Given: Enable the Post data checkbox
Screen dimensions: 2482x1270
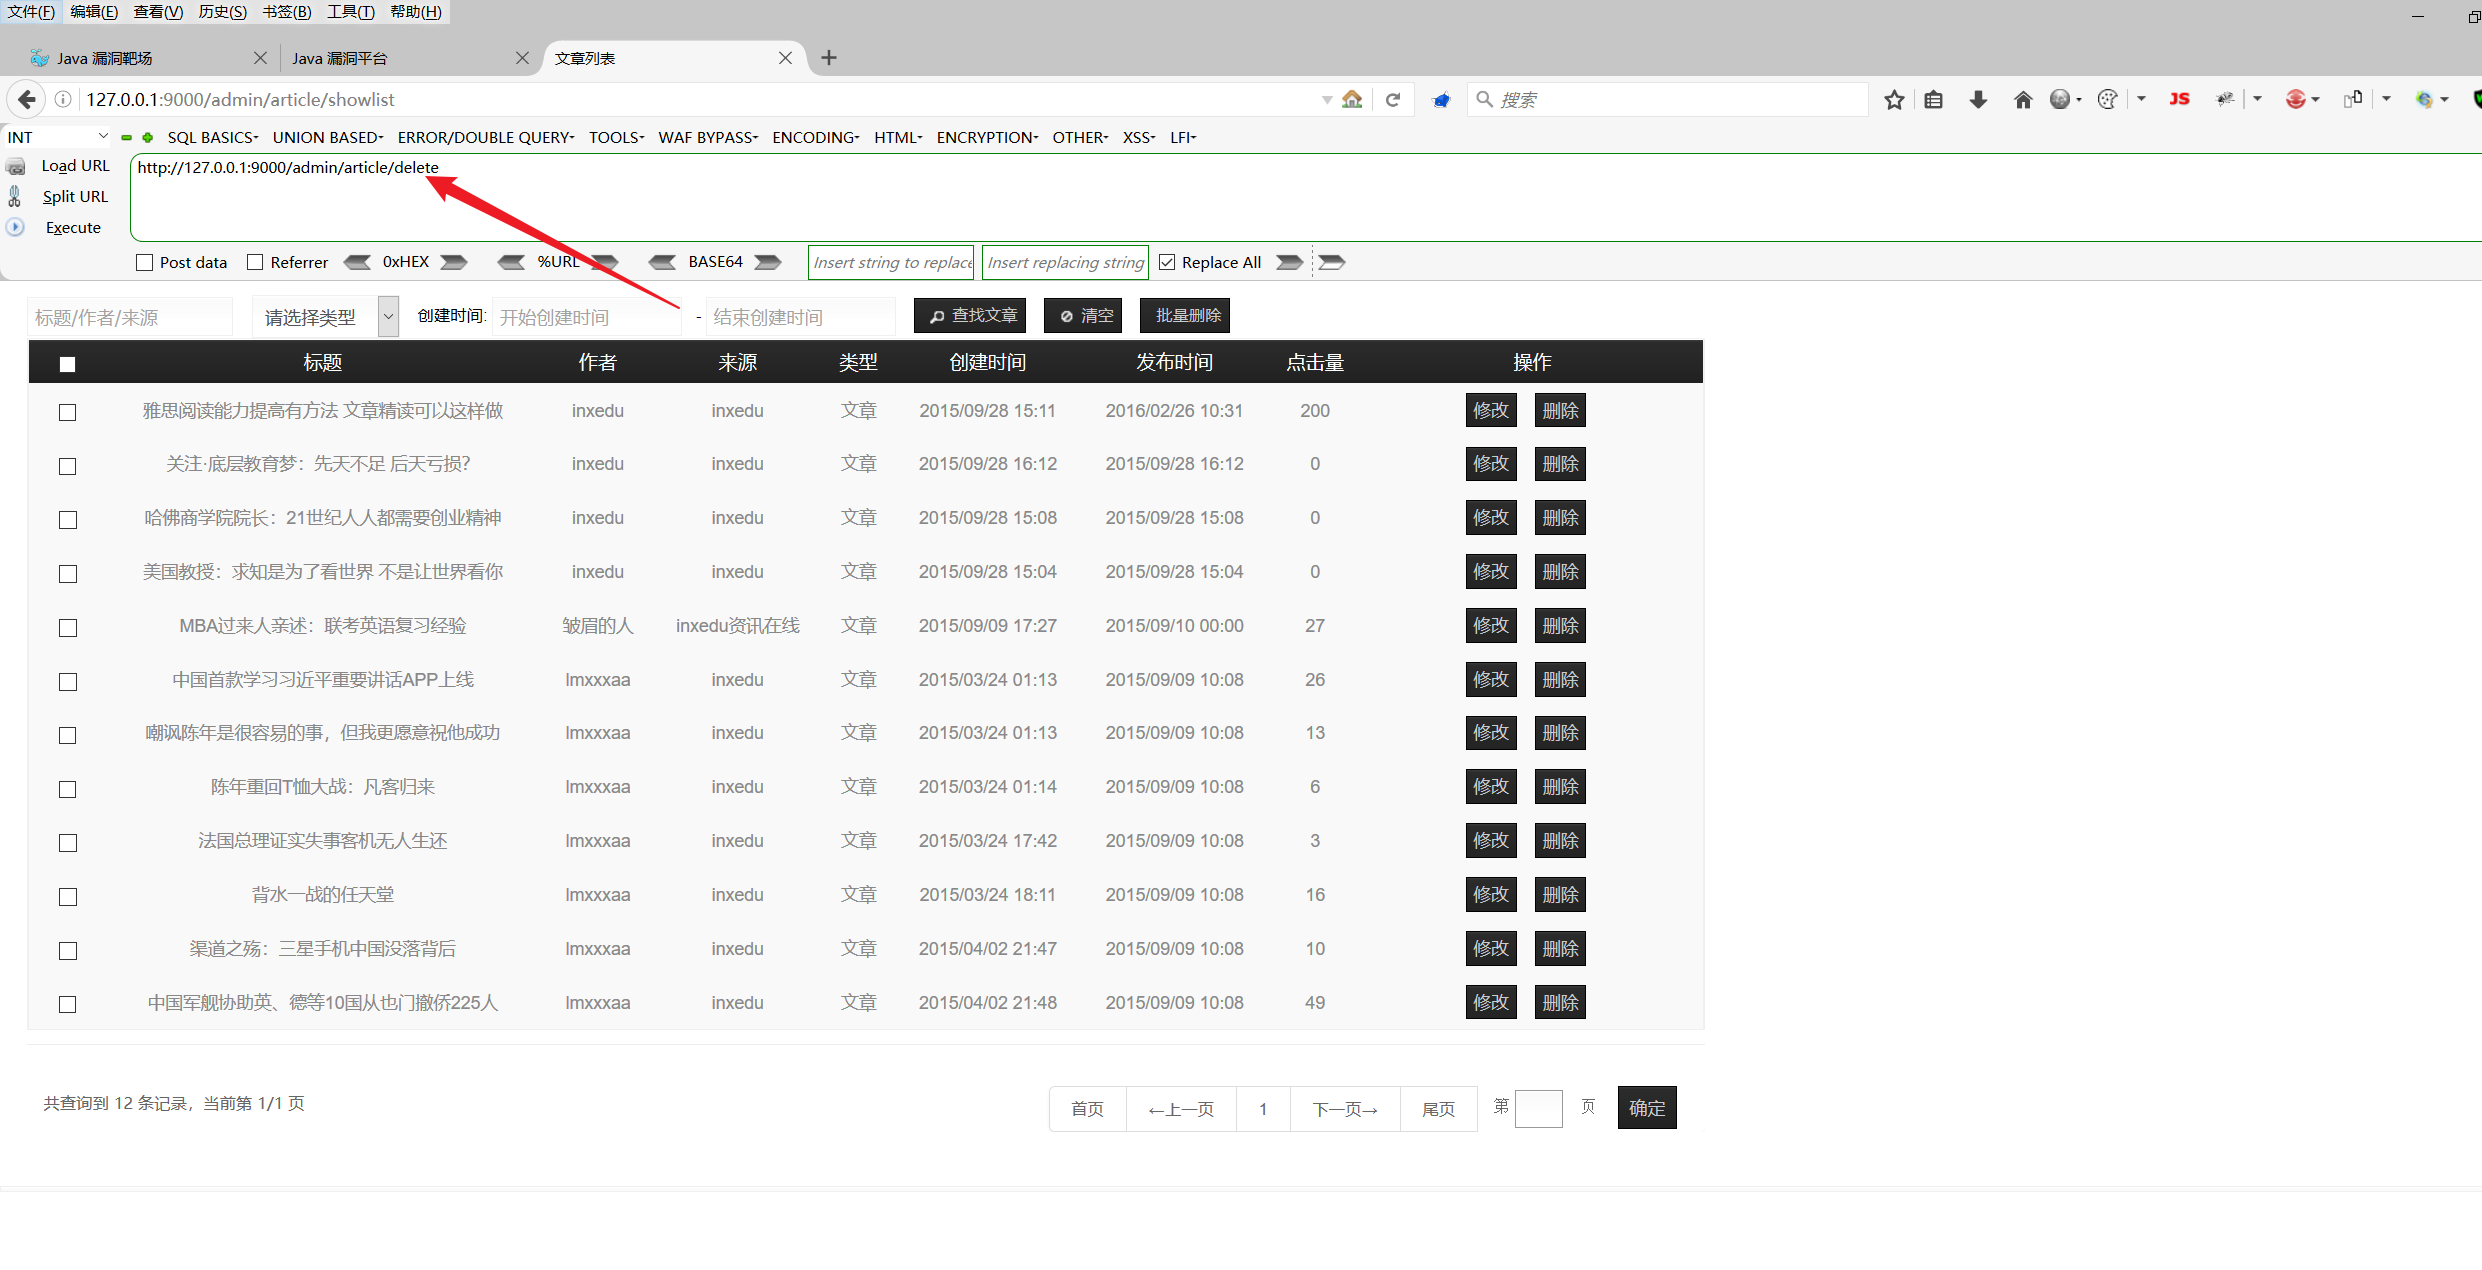Looking at the screenshot, I should tap(145, 262).
